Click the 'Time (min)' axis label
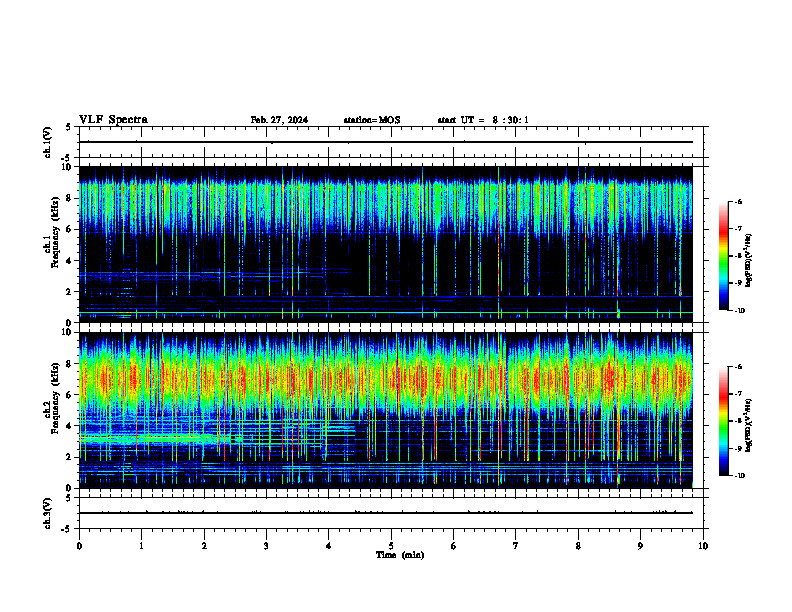This screenshot has height=612, width=792. tap(400, 555)
